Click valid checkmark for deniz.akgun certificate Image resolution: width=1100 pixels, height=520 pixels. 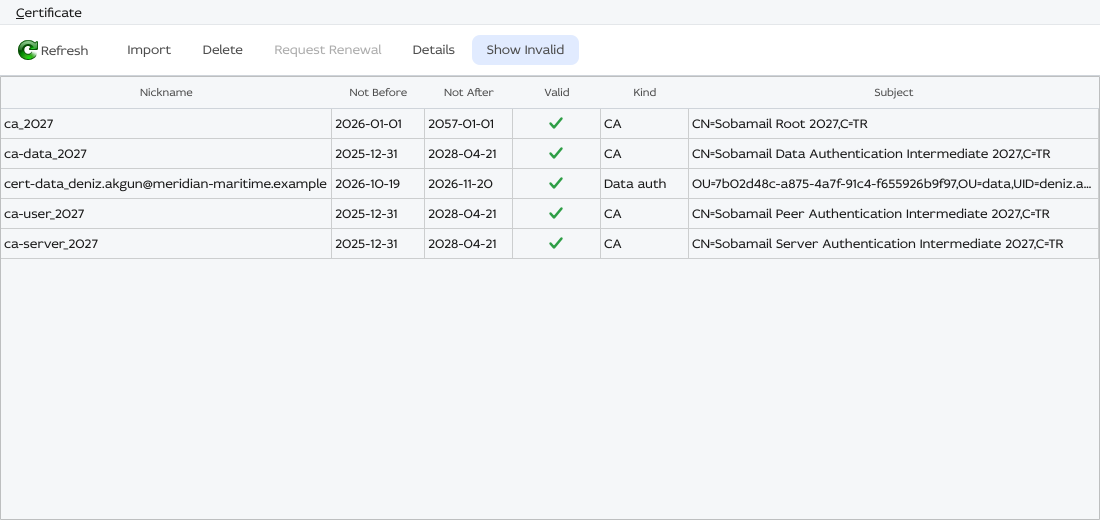556,184
